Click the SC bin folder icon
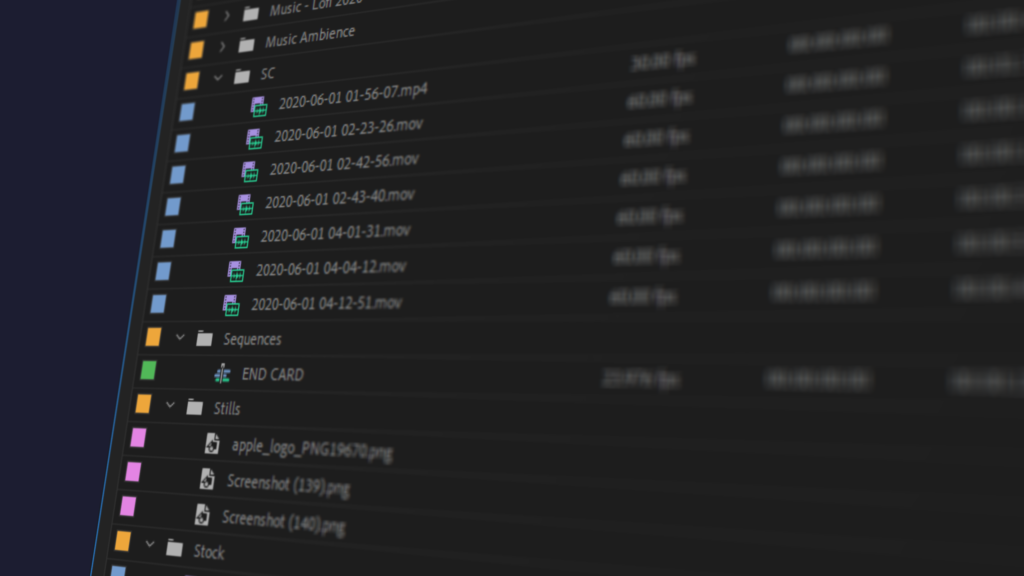The image size is (1024, 576). (x=241, y=76)
